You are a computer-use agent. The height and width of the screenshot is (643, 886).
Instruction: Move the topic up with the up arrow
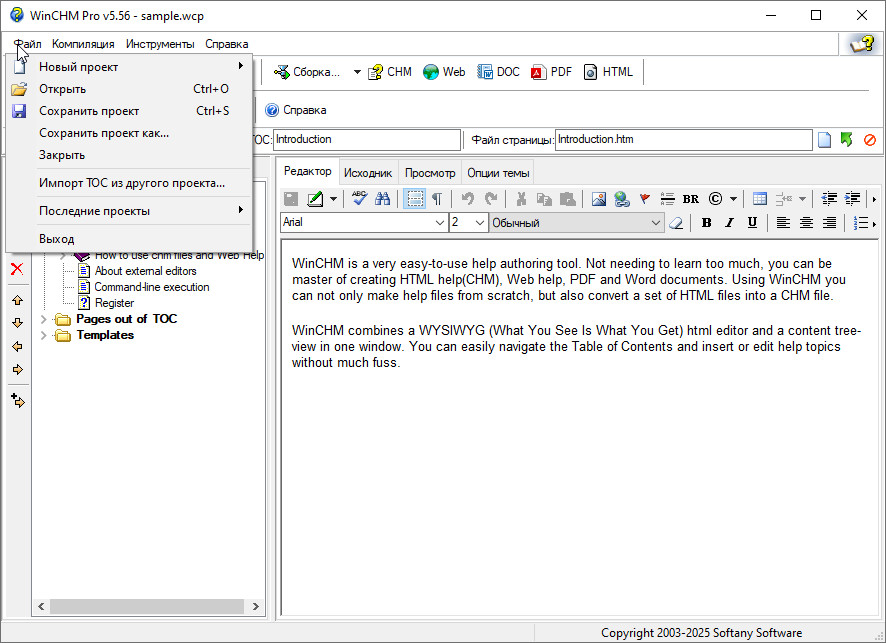(17, 300)
